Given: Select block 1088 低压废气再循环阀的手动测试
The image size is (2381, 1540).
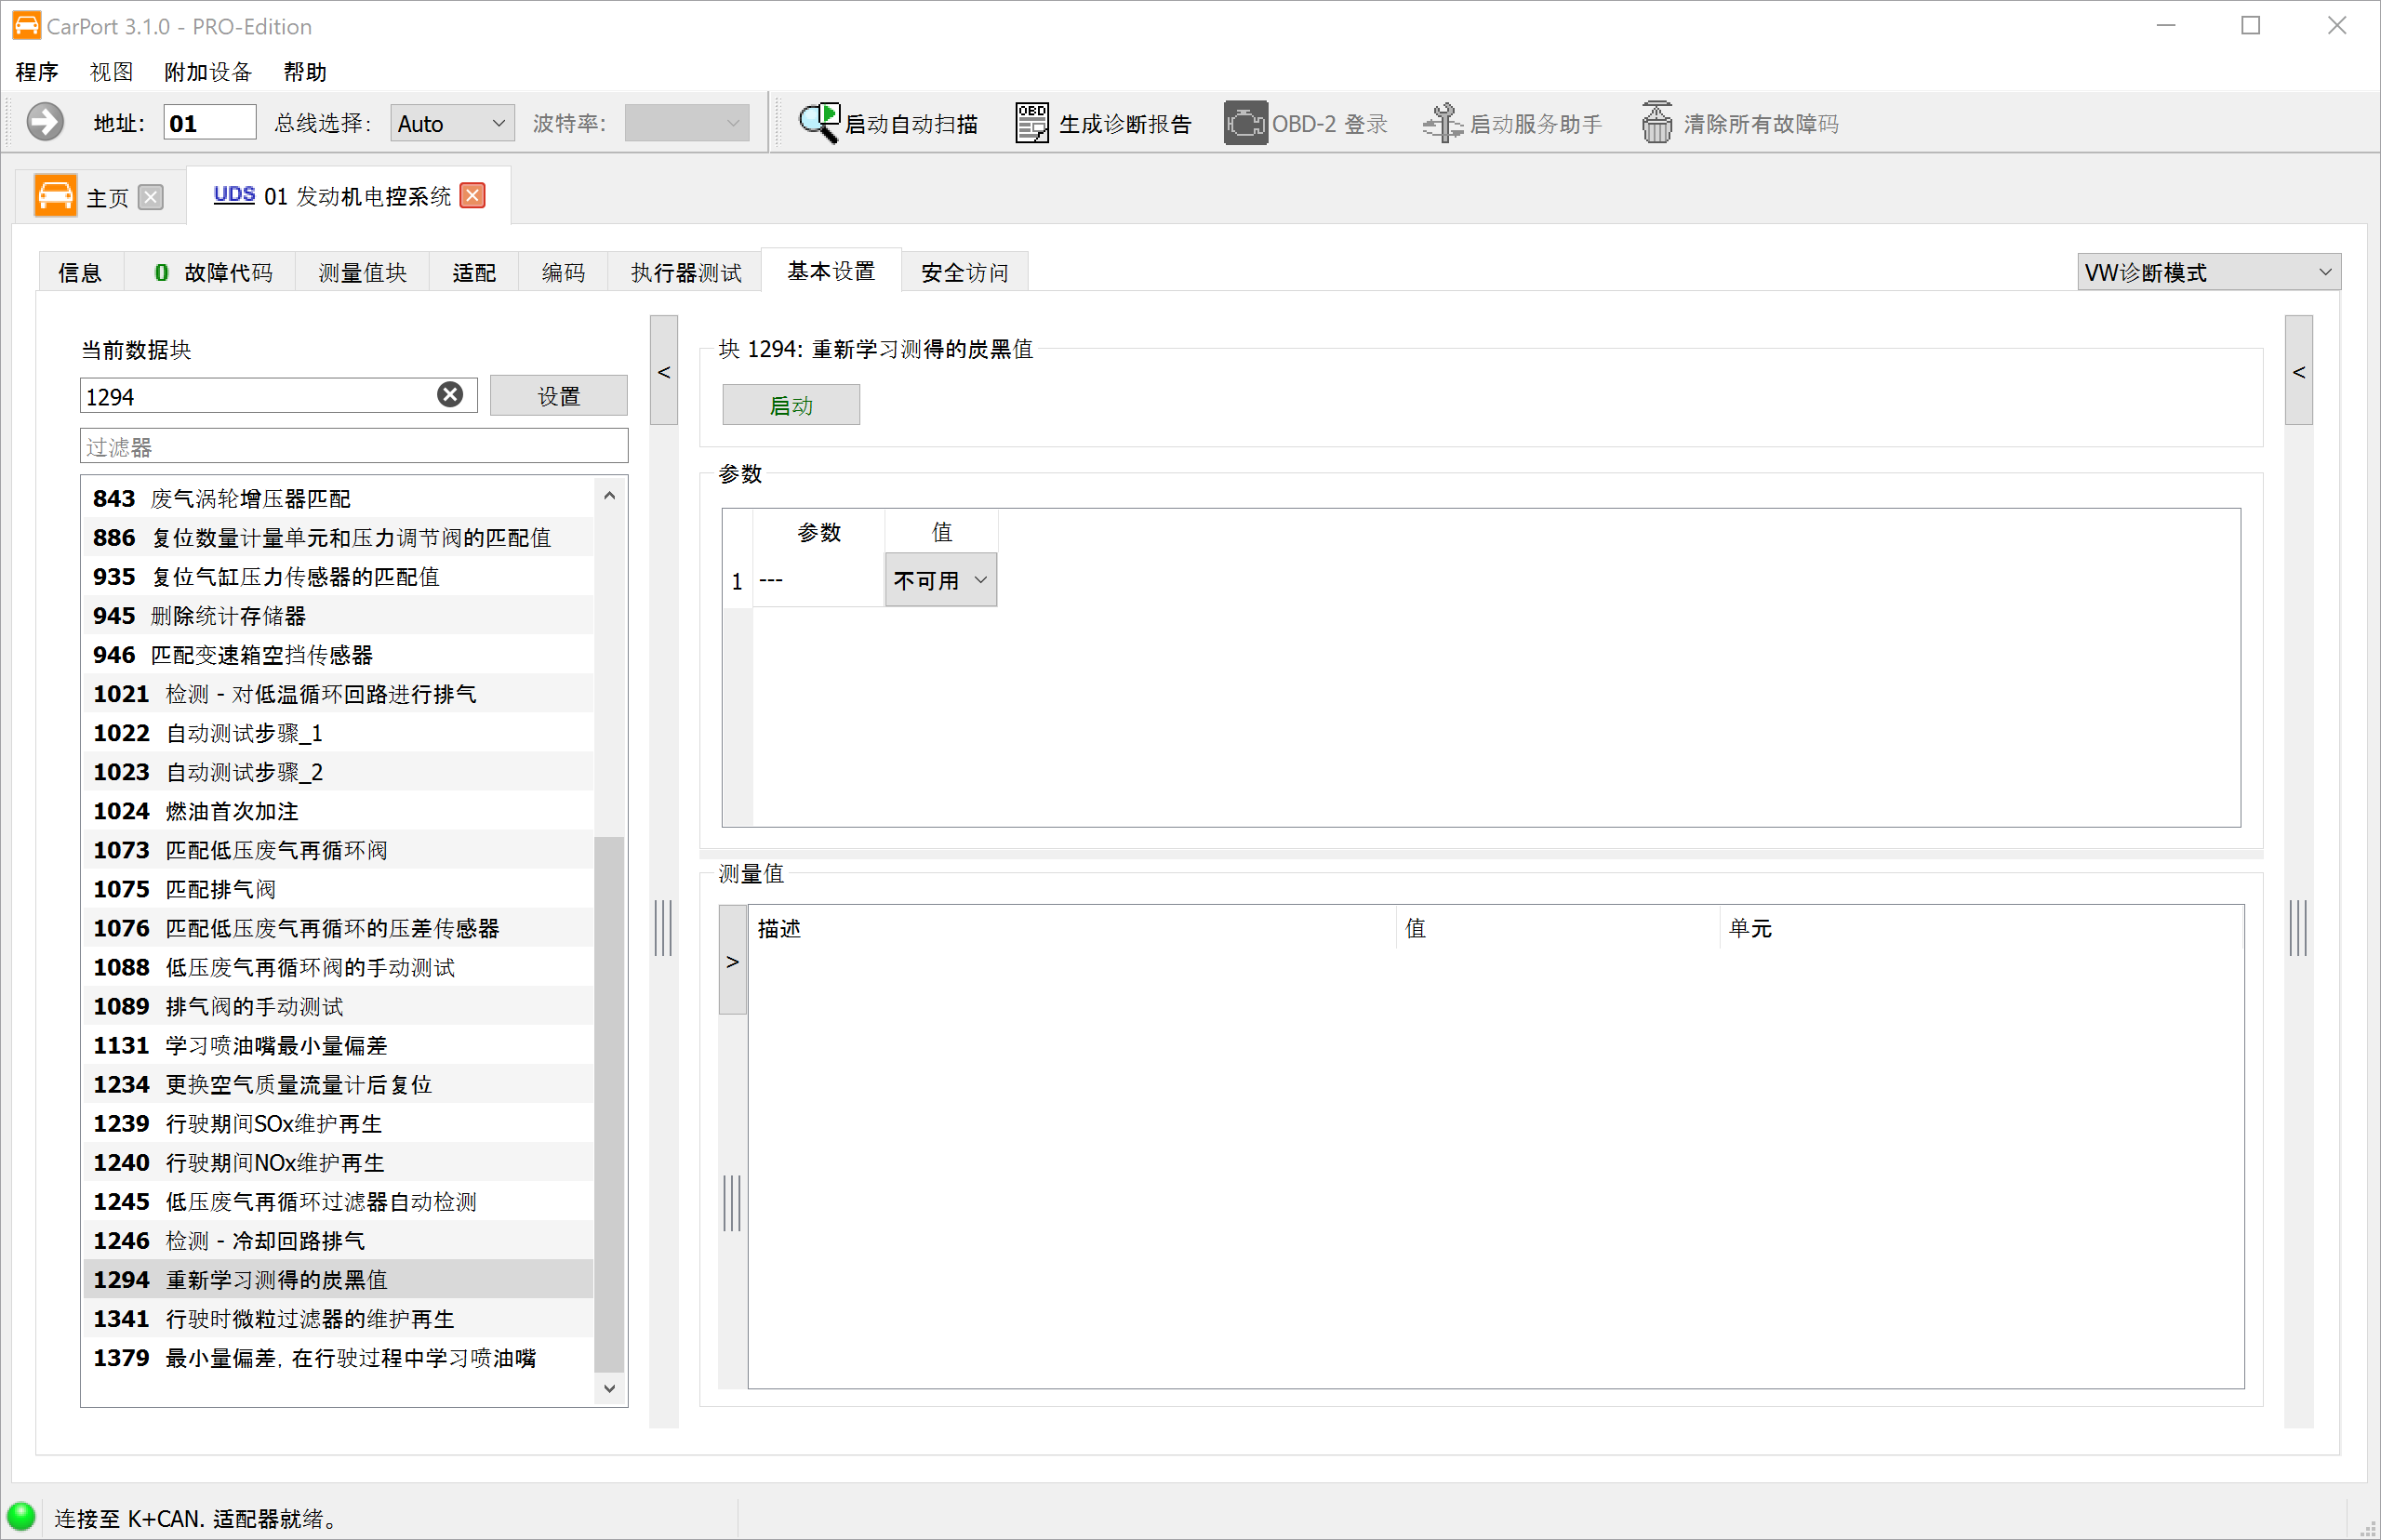Looking at the screenshot, I should click(338, 967).
